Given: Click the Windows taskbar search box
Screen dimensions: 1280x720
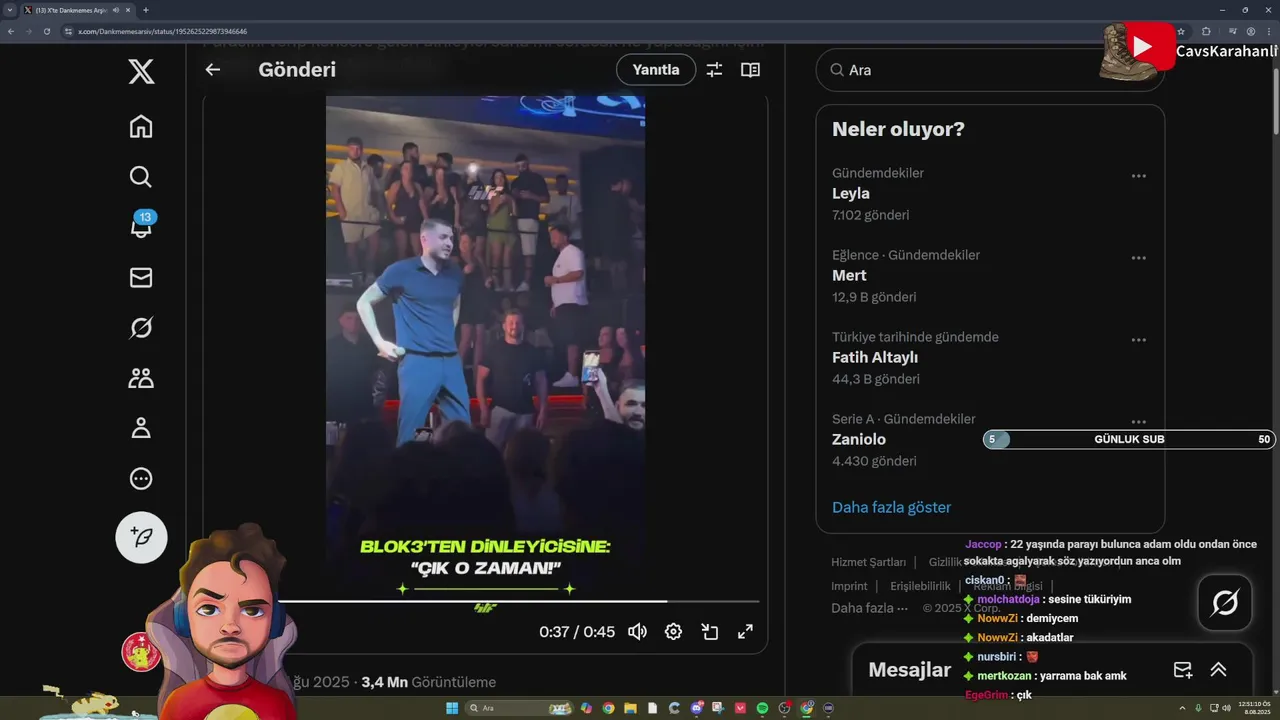Looking at the screenshot, I should 520,708.
